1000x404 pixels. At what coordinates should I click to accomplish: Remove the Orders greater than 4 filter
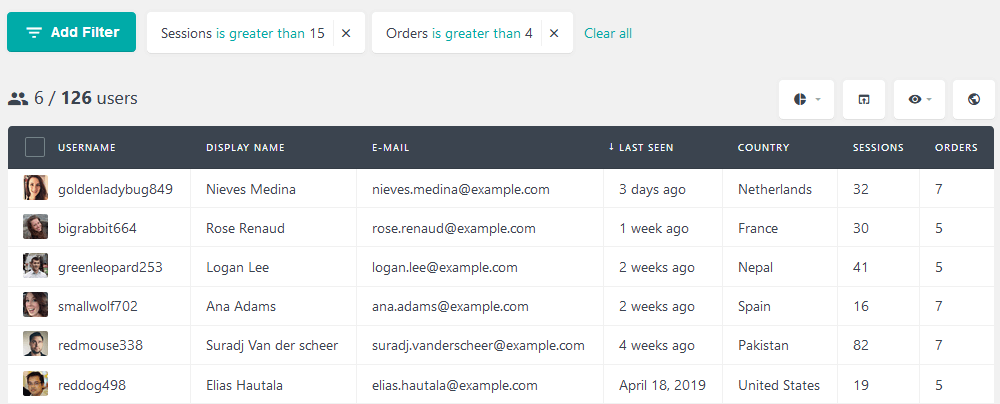click(x=554, y=33)
